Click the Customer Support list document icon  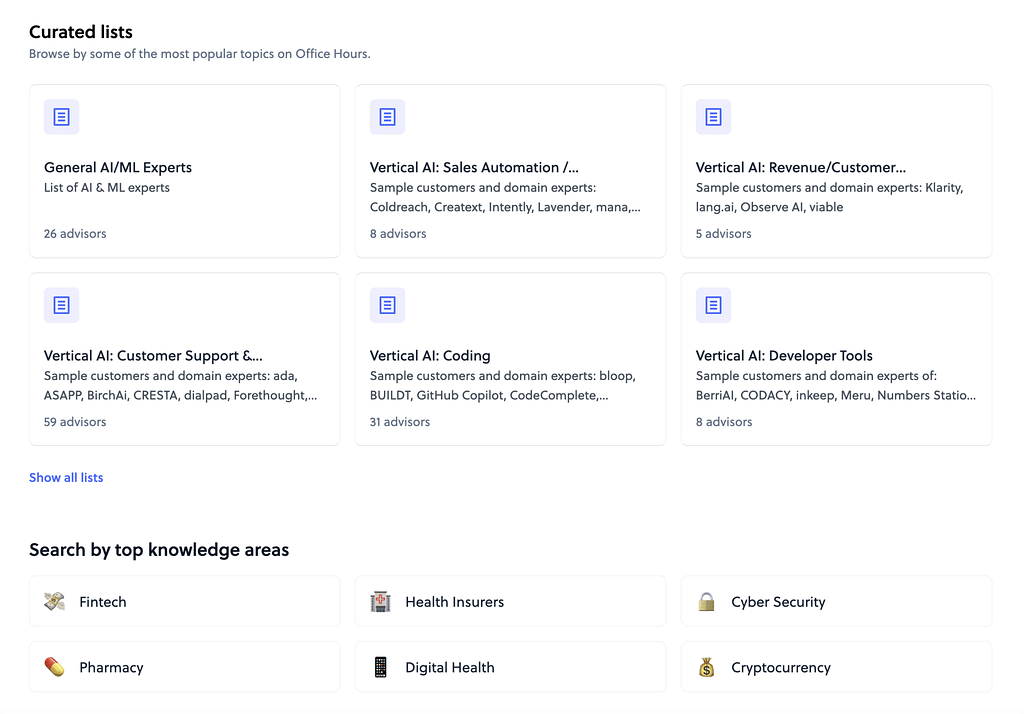coord(61,305)
